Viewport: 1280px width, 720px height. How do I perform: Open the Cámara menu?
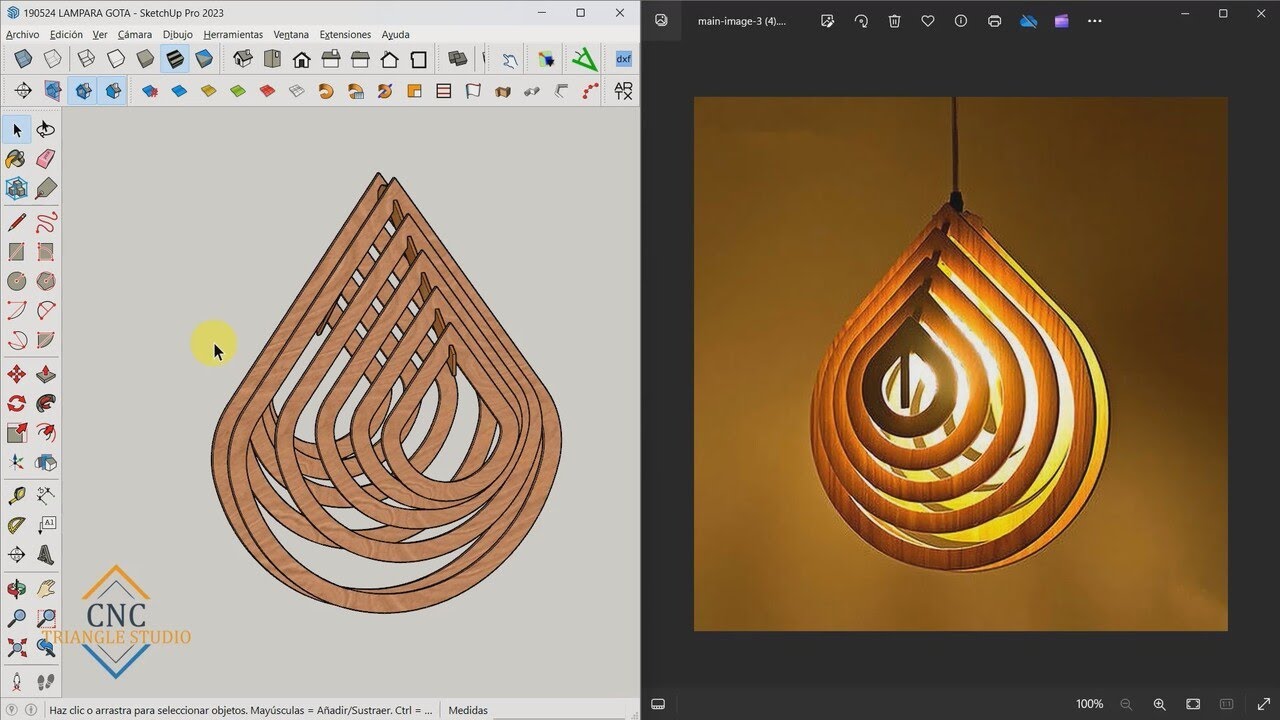point(135,35)
